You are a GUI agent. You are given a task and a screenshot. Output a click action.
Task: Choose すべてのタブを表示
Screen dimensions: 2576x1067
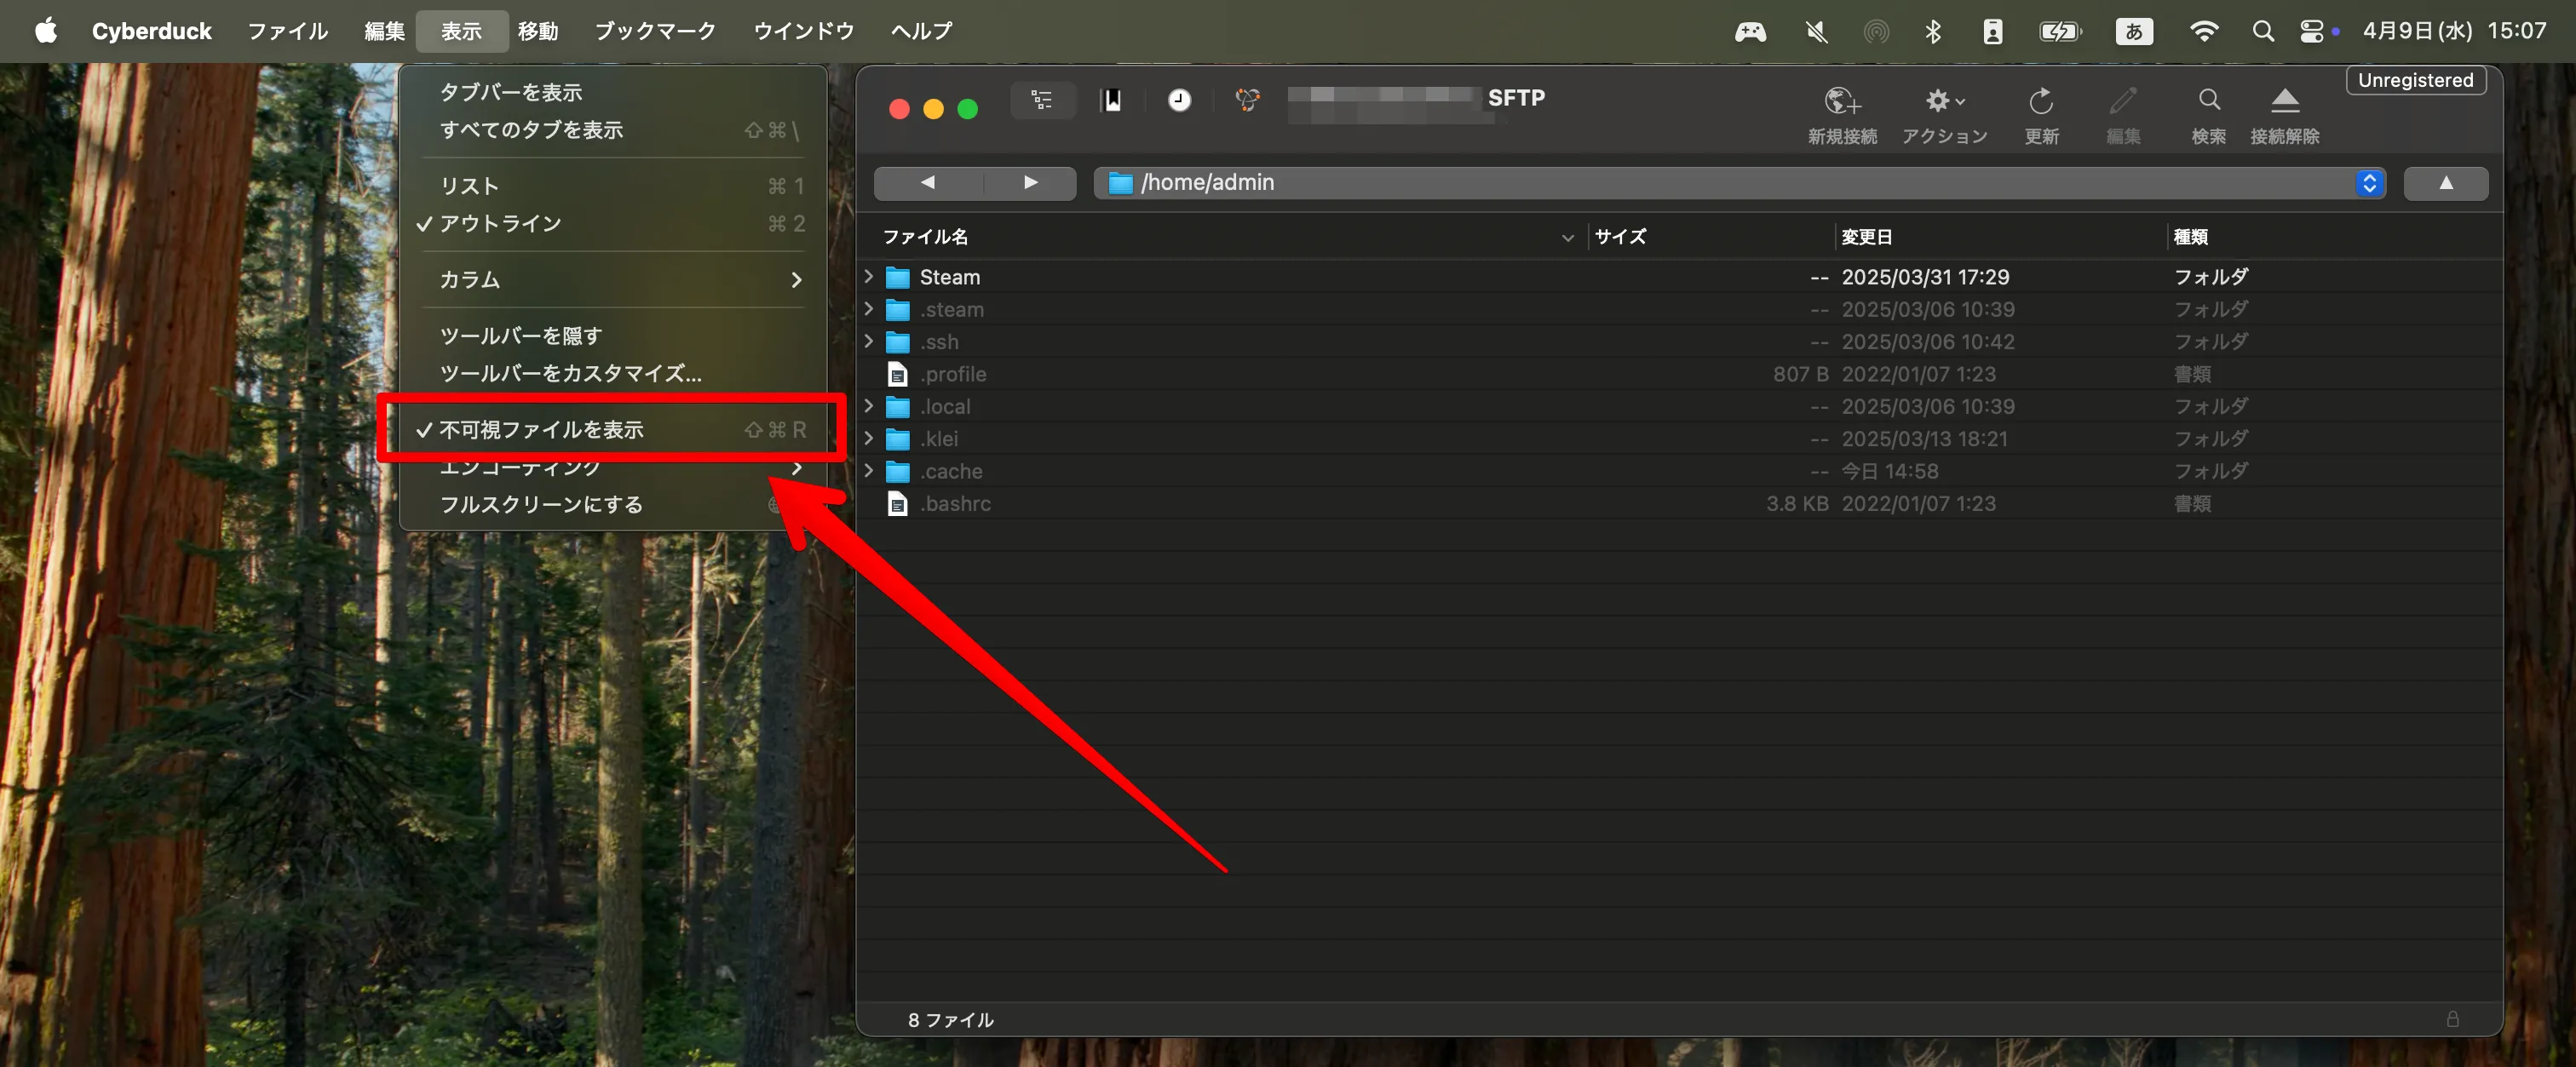point(613,130)
